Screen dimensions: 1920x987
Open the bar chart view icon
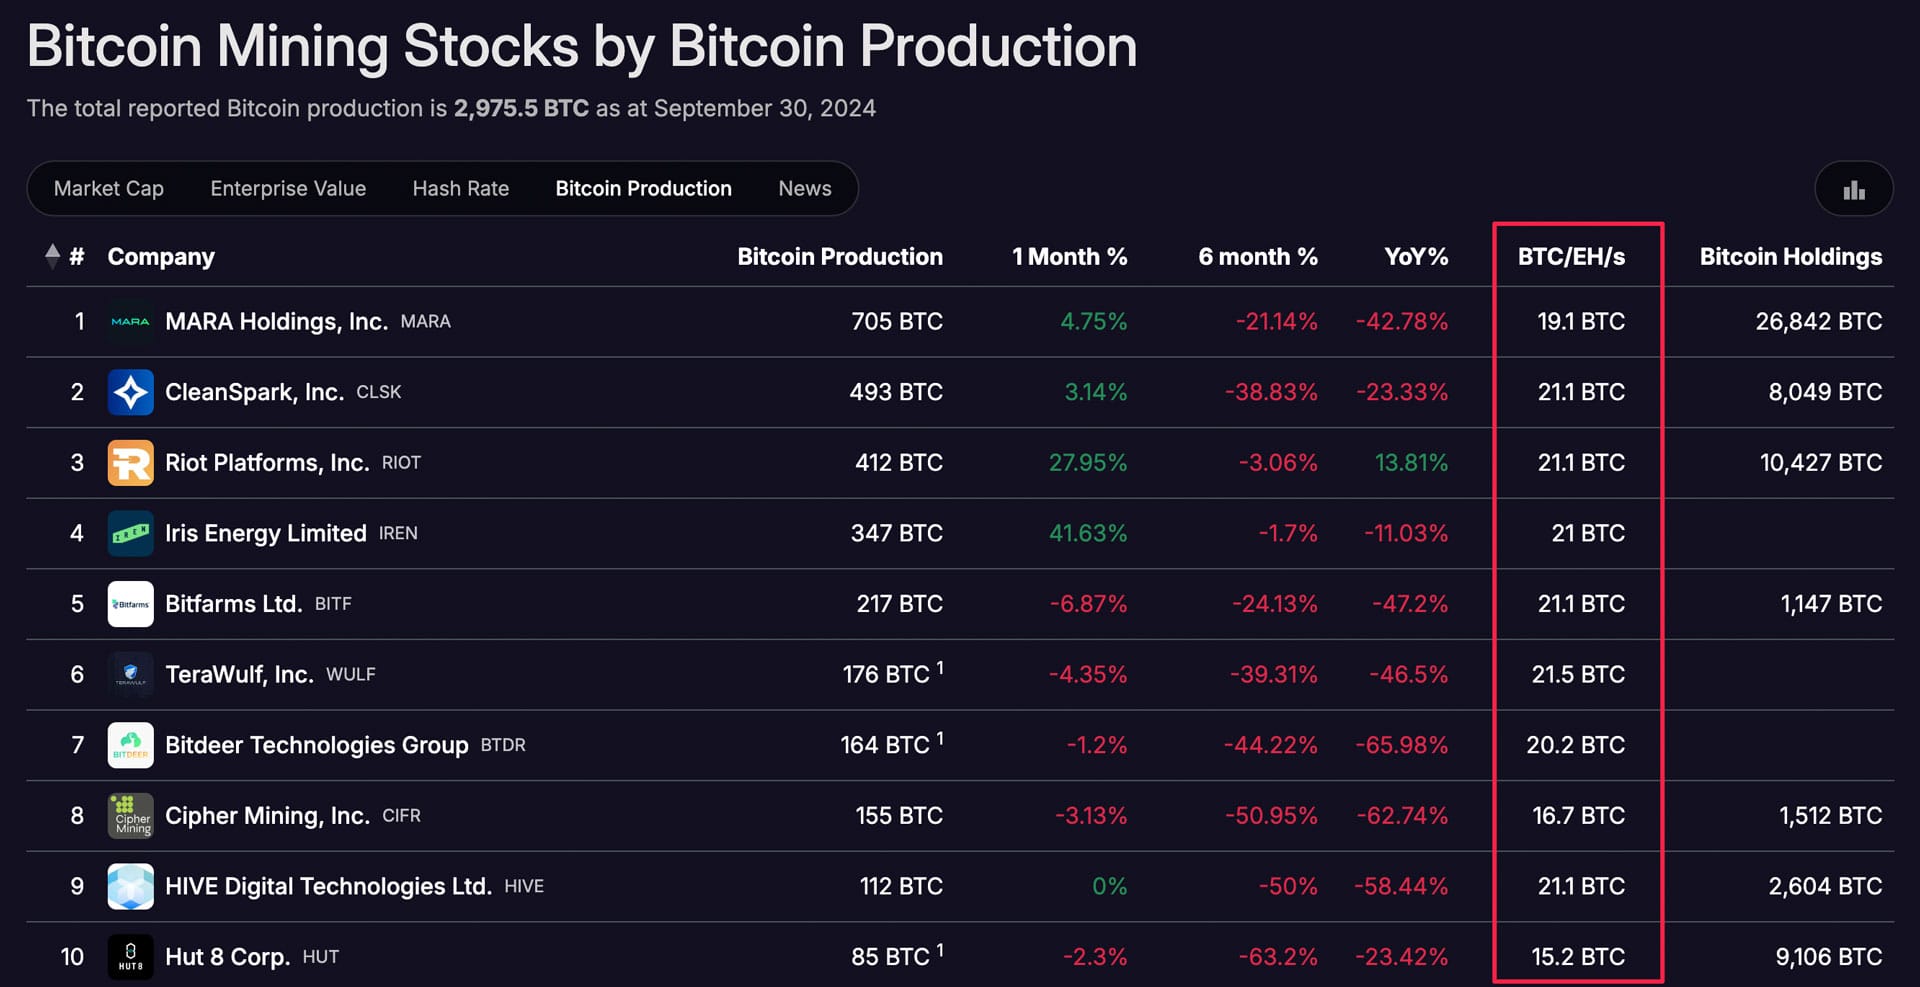pyautogui.click(x=1854, y=189)
